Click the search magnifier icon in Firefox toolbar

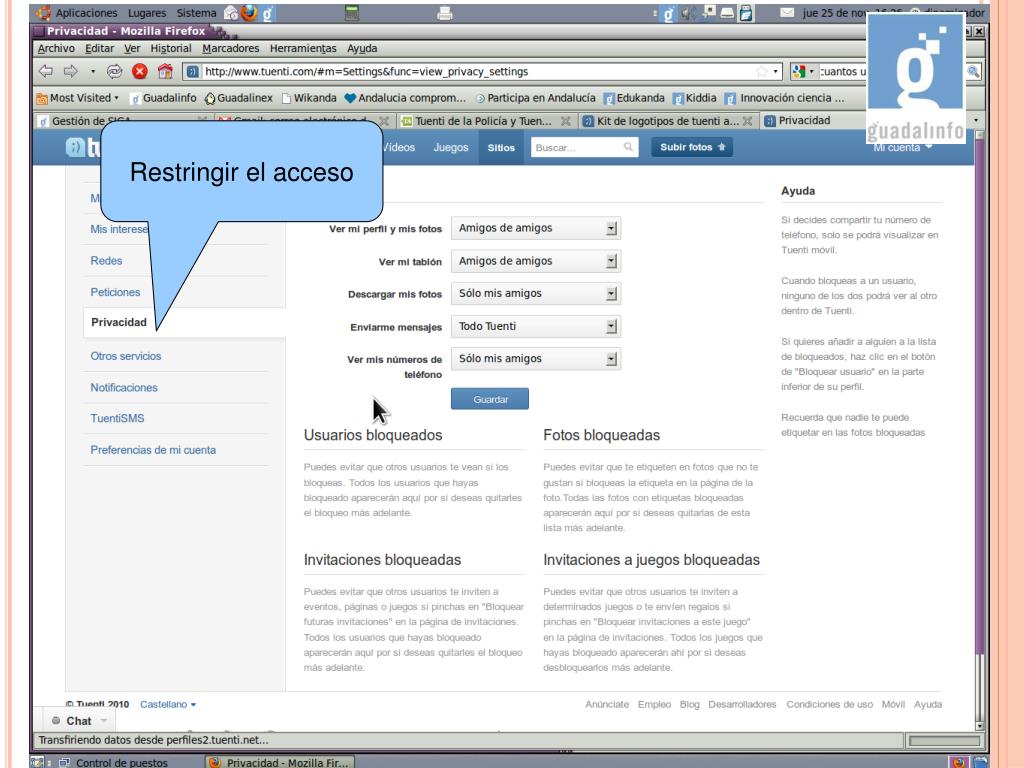pos(973,71)
